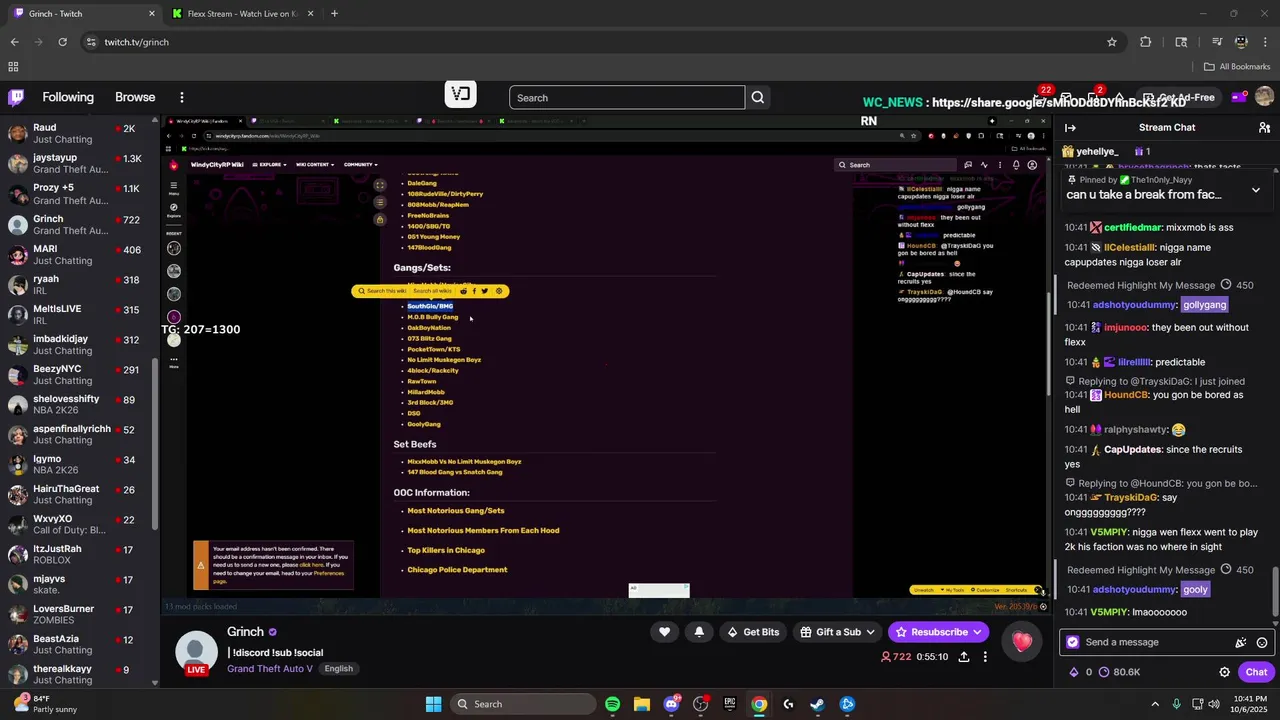Image resolution: width=1280 pixels, height=720 pixels.
Task: Open Steam from the taskbar
Action: tap(817, 704)
